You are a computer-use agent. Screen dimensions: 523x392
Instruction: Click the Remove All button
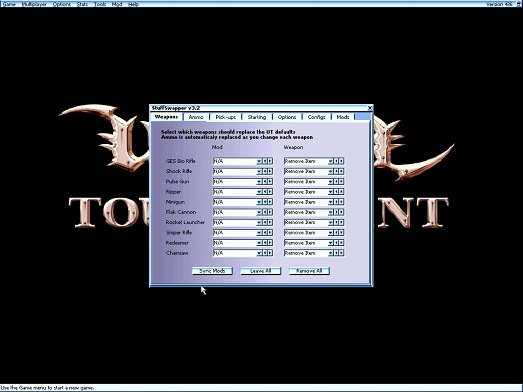tap(309, 271)
